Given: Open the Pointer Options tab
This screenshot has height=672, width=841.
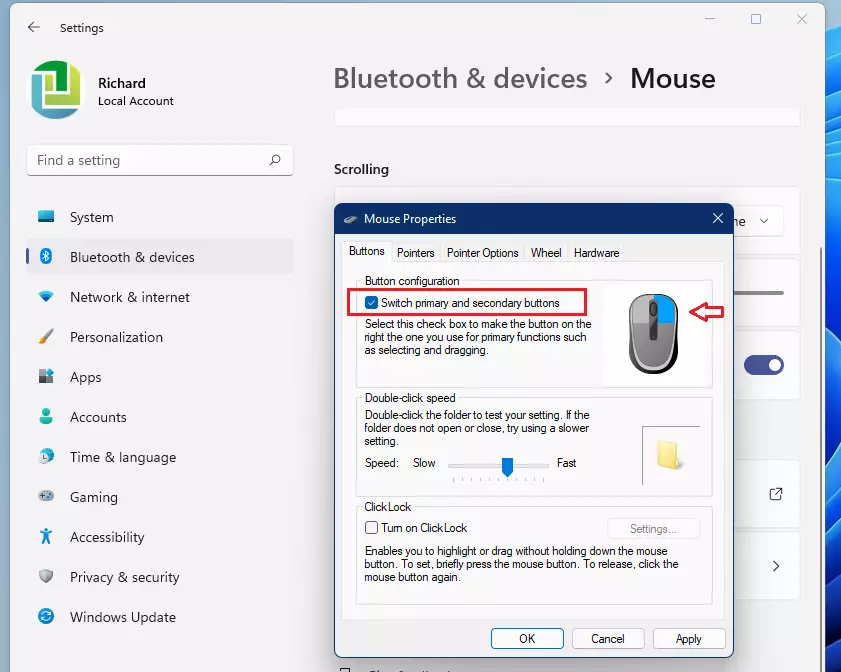Looking at the screenshot, I should [x=483, y=253].
